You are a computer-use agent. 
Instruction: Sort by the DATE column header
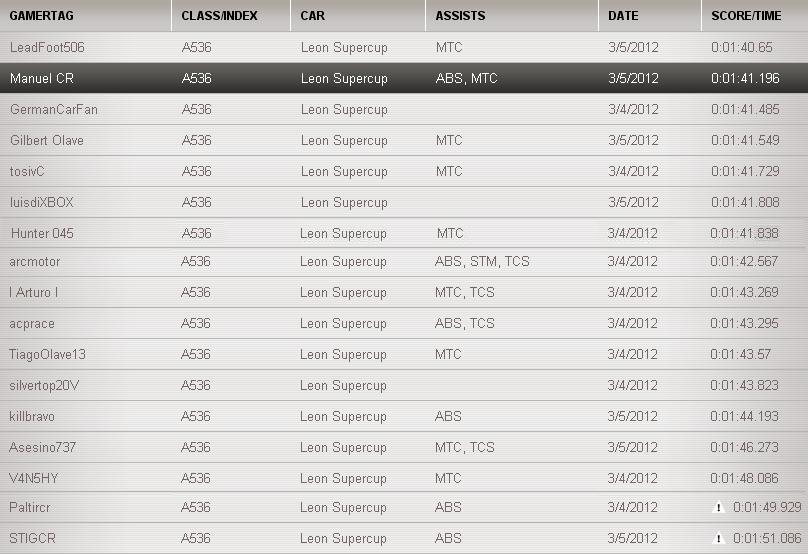click(x=623, y=16)
